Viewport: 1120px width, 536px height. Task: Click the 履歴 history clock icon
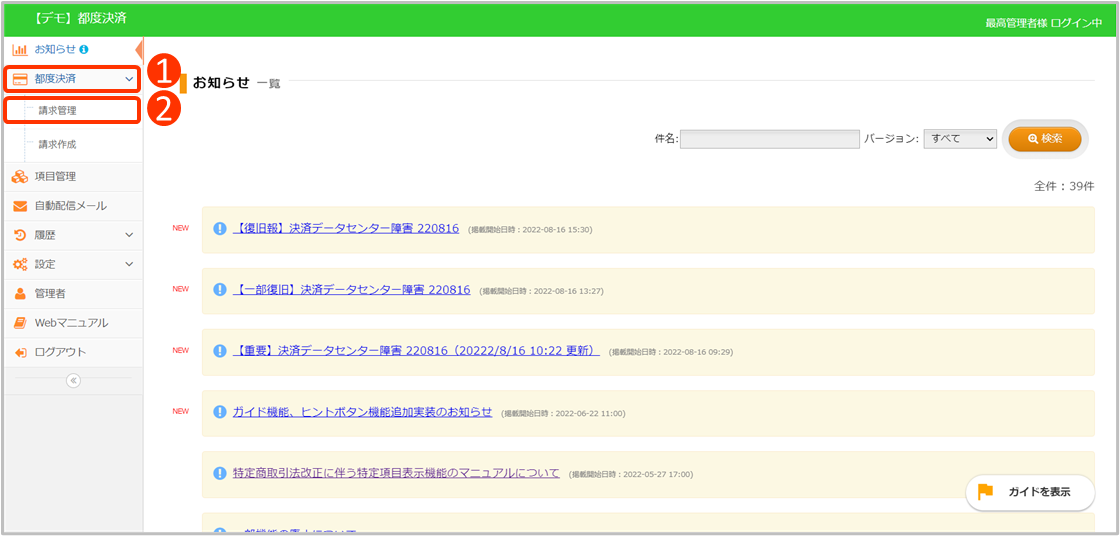[20, 235]
